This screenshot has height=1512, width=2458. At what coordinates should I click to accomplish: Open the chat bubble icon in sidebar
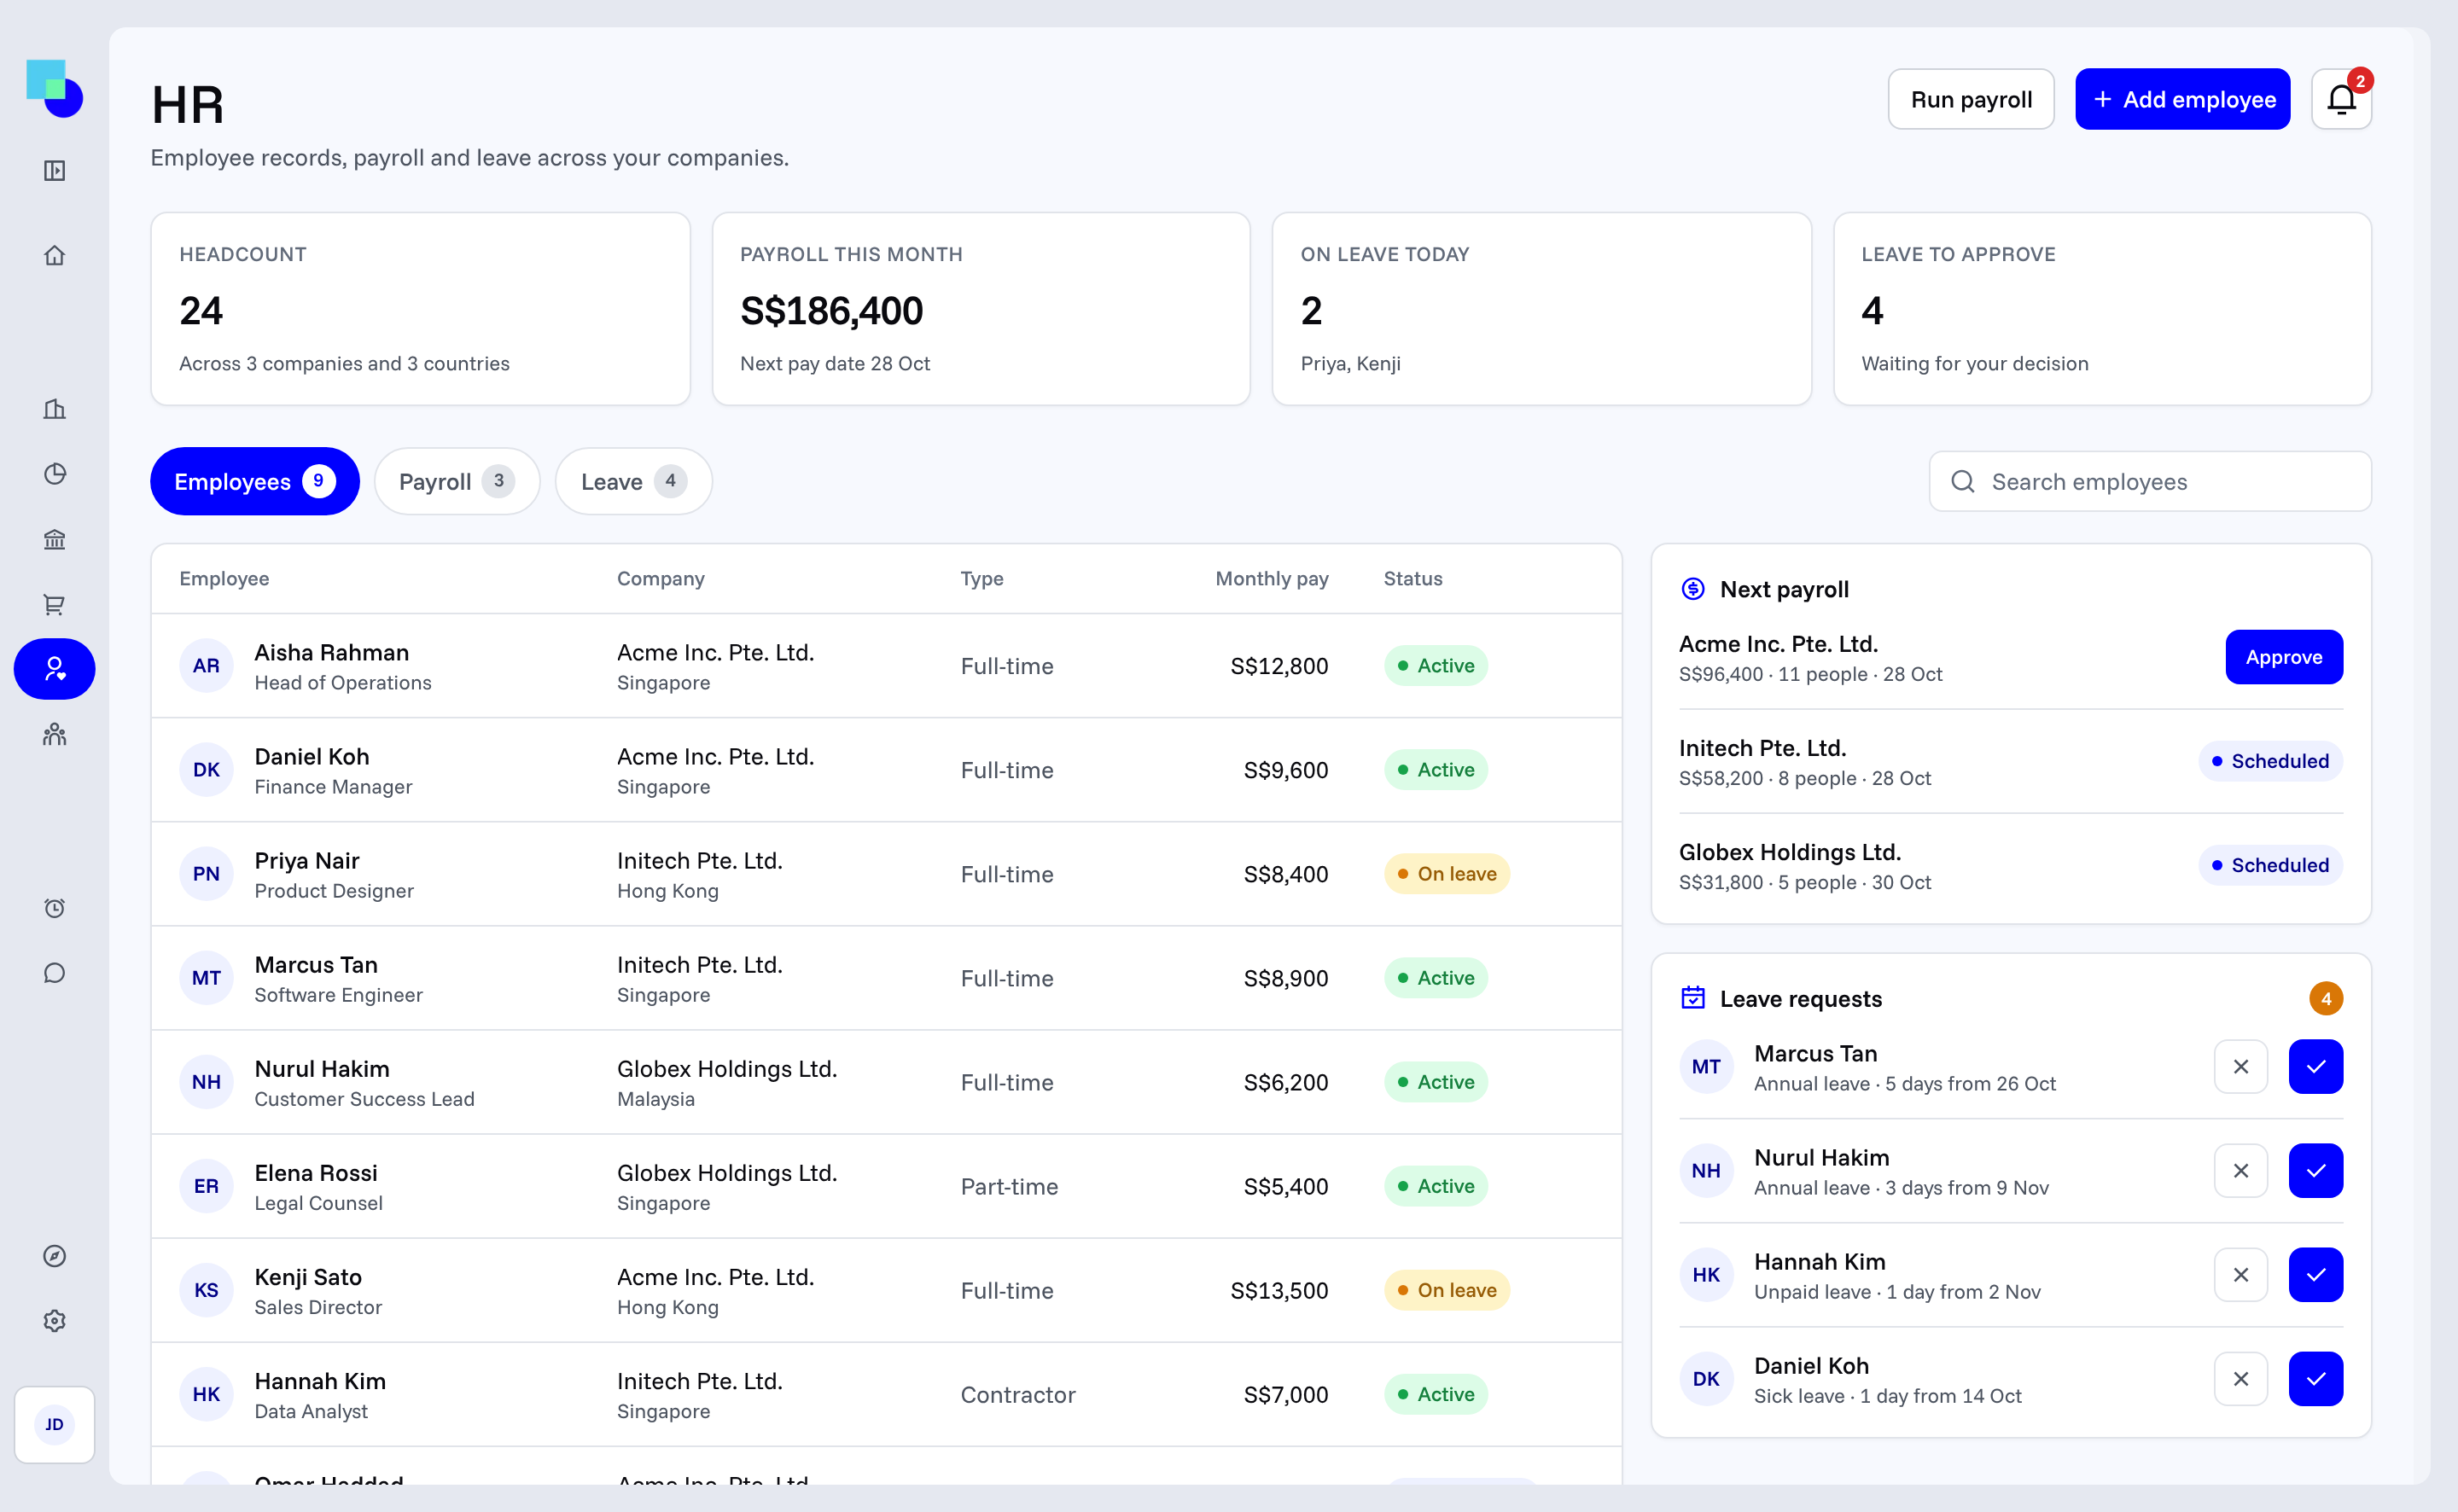coord(54,973)
